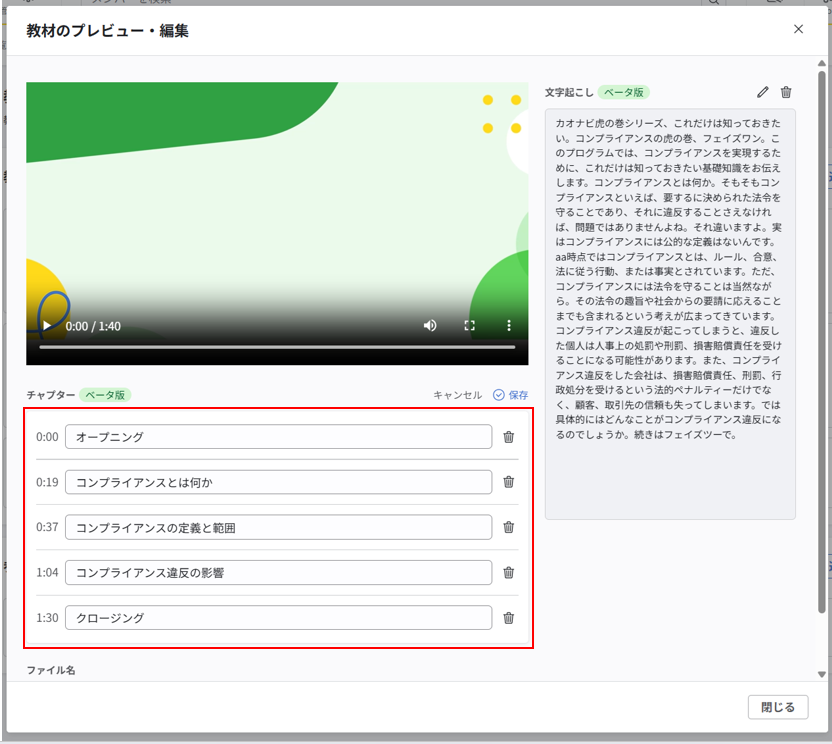
Task: Delete the クロージング chapter
Action: pos(508,618)
